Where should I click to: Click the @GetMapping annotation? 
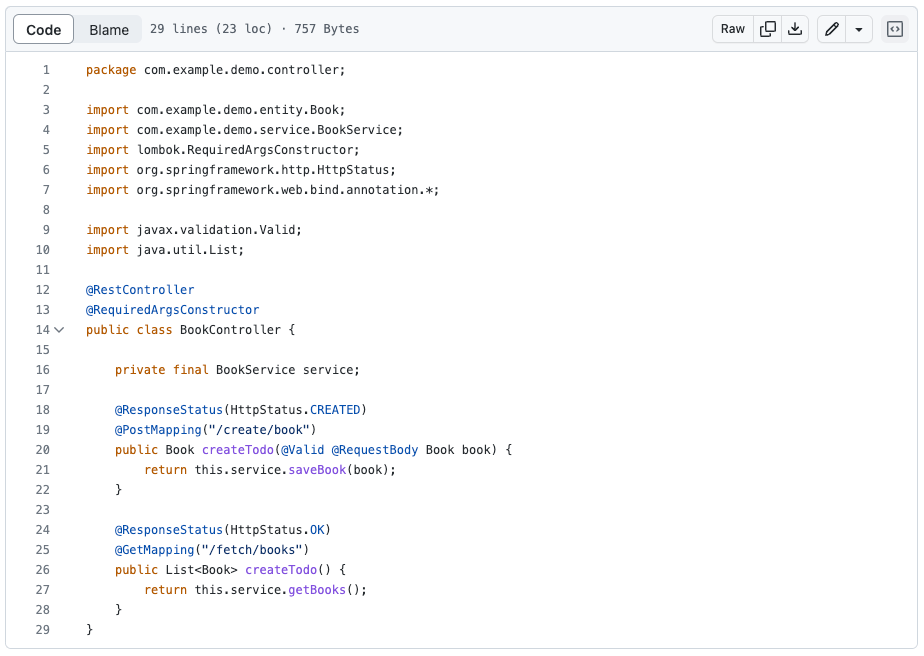[153, 550]
